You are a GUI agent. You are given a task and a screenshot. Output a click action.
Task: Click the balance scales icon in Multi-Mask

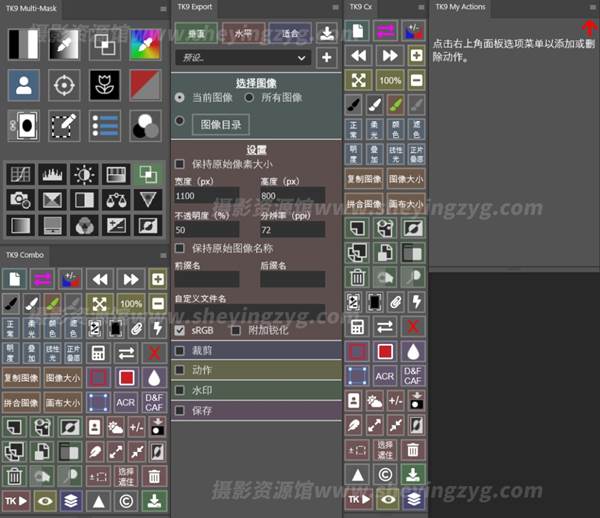[x=117, y=200]
